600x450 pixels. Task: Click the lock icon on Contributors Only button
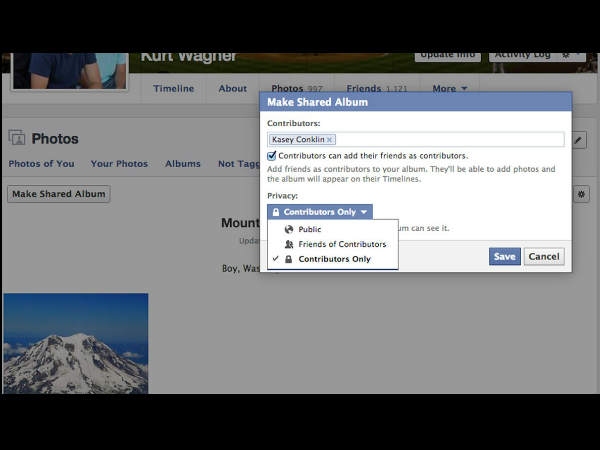[x=276, y=212]
